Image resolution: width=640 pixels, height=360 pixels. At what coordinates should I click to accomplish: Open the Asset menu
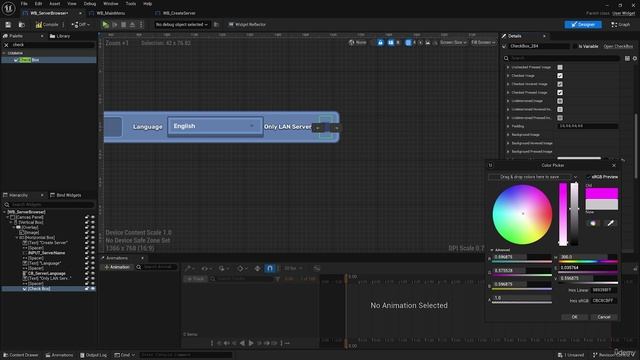[55, 4]
